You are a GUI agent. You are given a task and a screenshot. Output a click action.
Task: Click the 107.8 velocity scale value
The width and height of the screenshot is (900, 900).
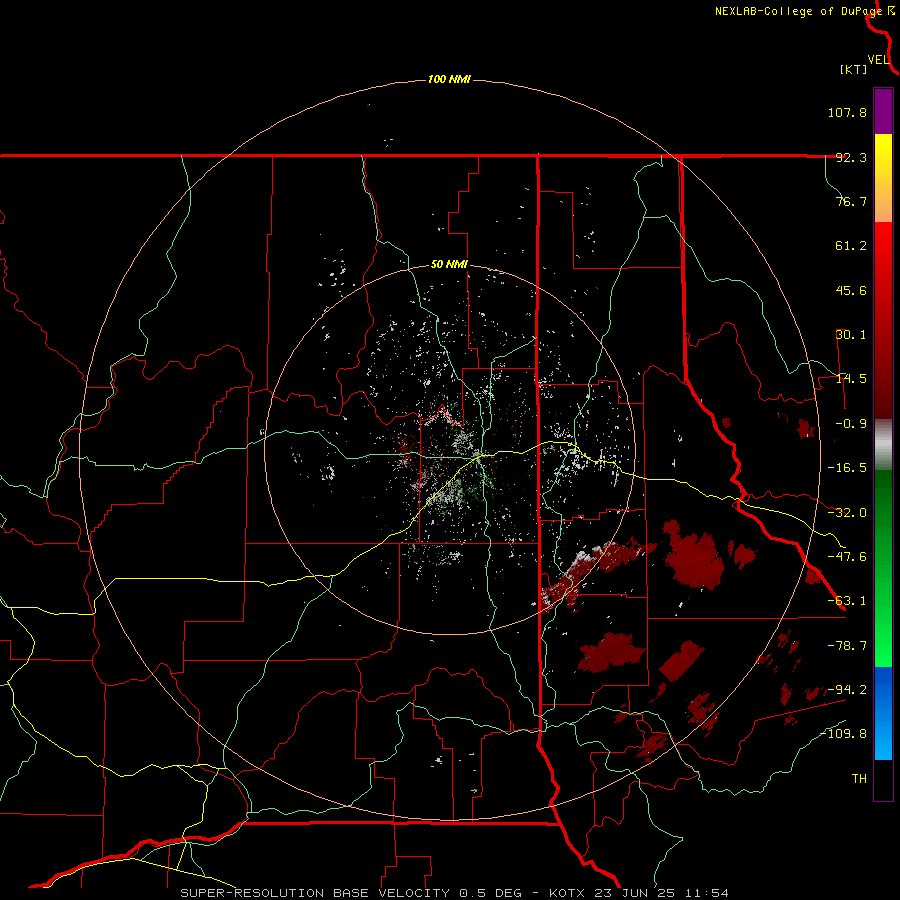point(847,112)
